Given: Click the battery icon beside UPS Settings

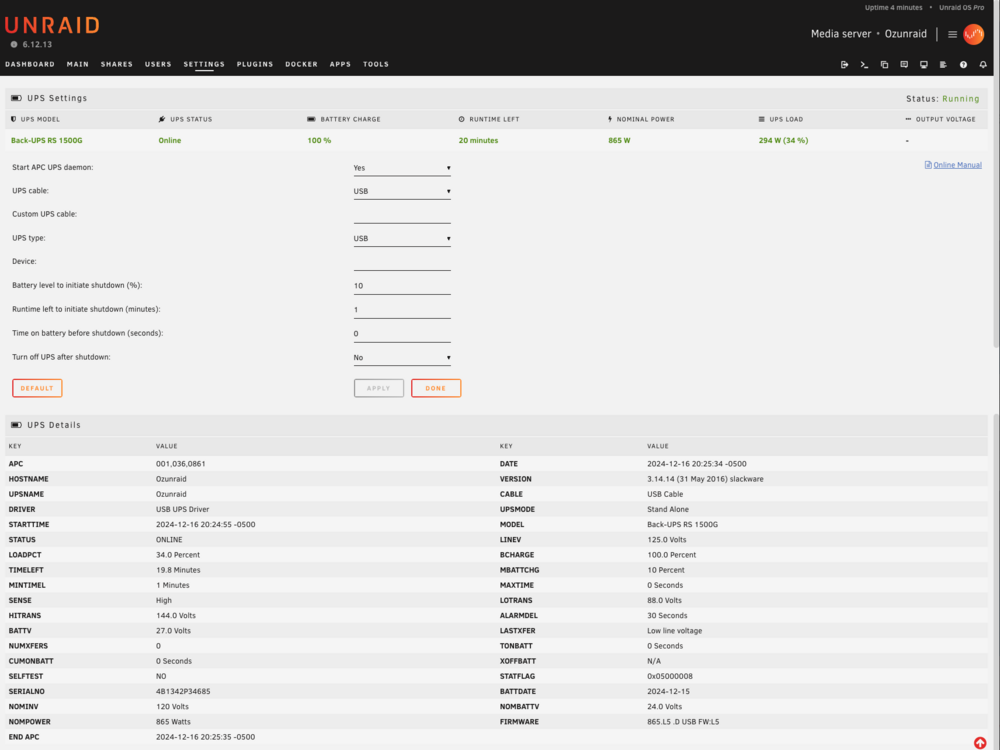Looking at the screenshot, I should coord(17,98).
